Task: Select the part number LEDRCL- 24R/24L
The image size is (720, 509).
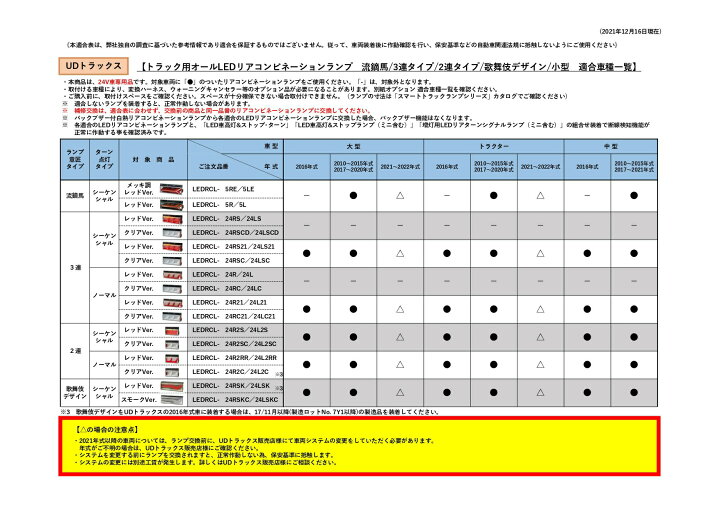Action: pyautogui.click(x=223, y=275)
